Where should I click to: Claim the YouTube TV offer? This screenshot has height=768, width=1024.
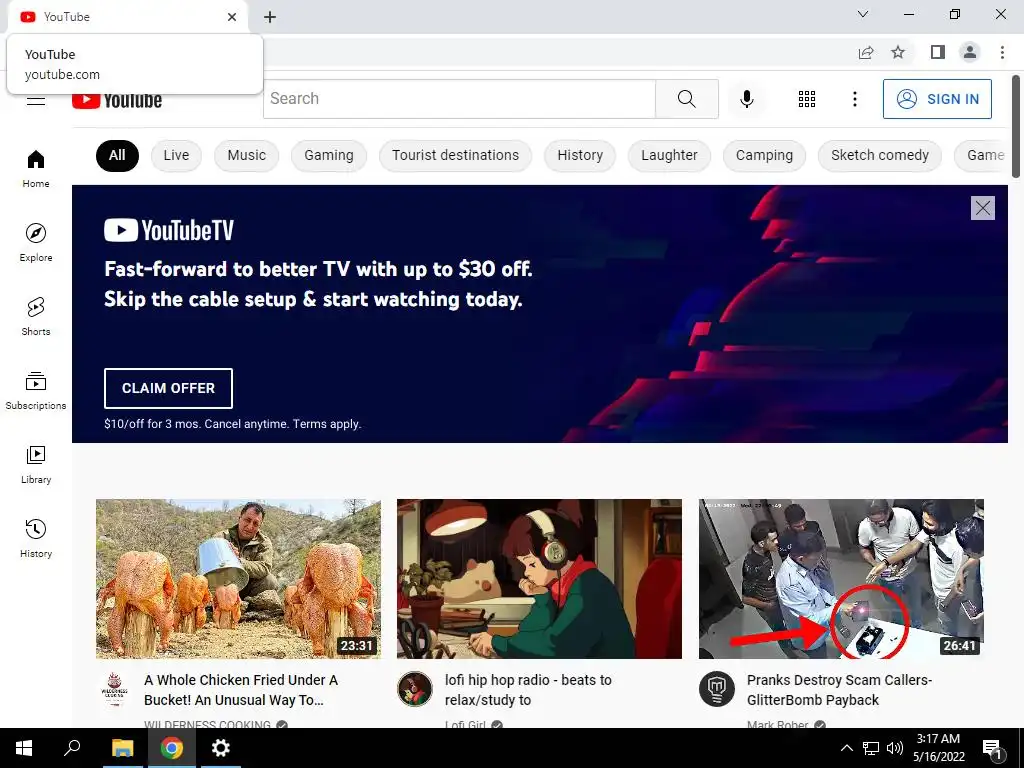(x=168, y=388)
